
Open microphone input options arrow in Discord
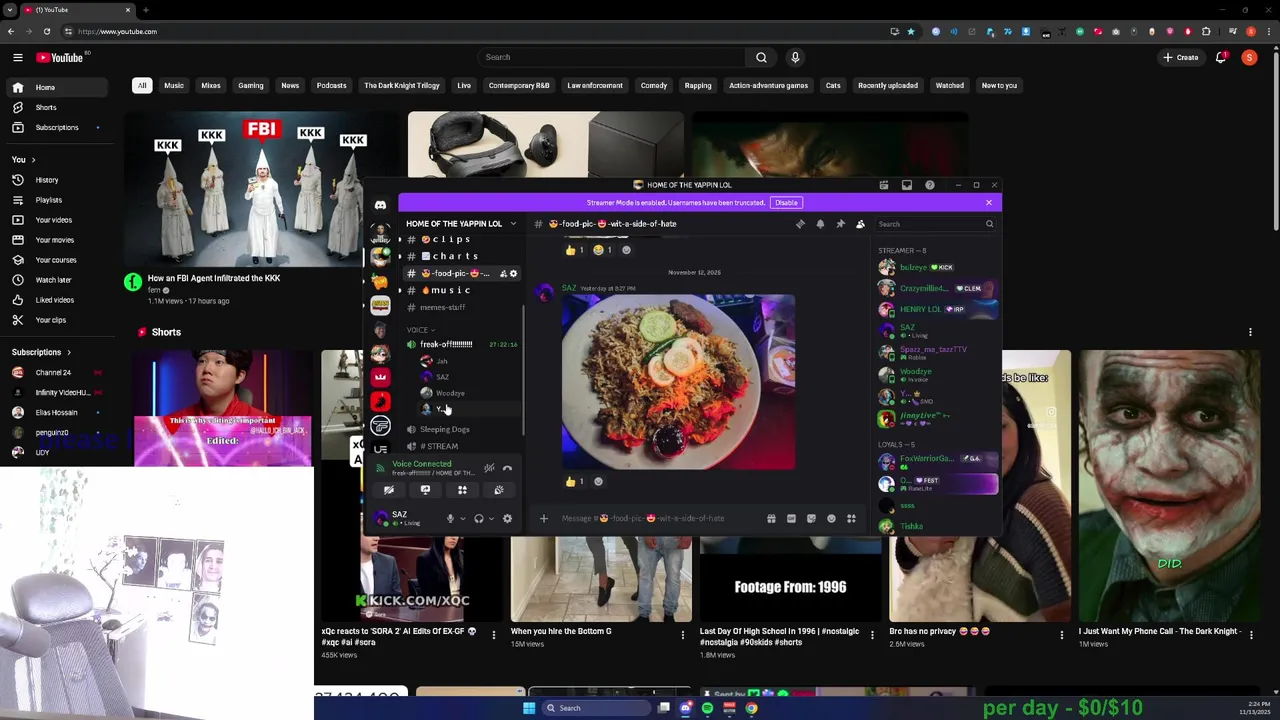tap(462, 518)
